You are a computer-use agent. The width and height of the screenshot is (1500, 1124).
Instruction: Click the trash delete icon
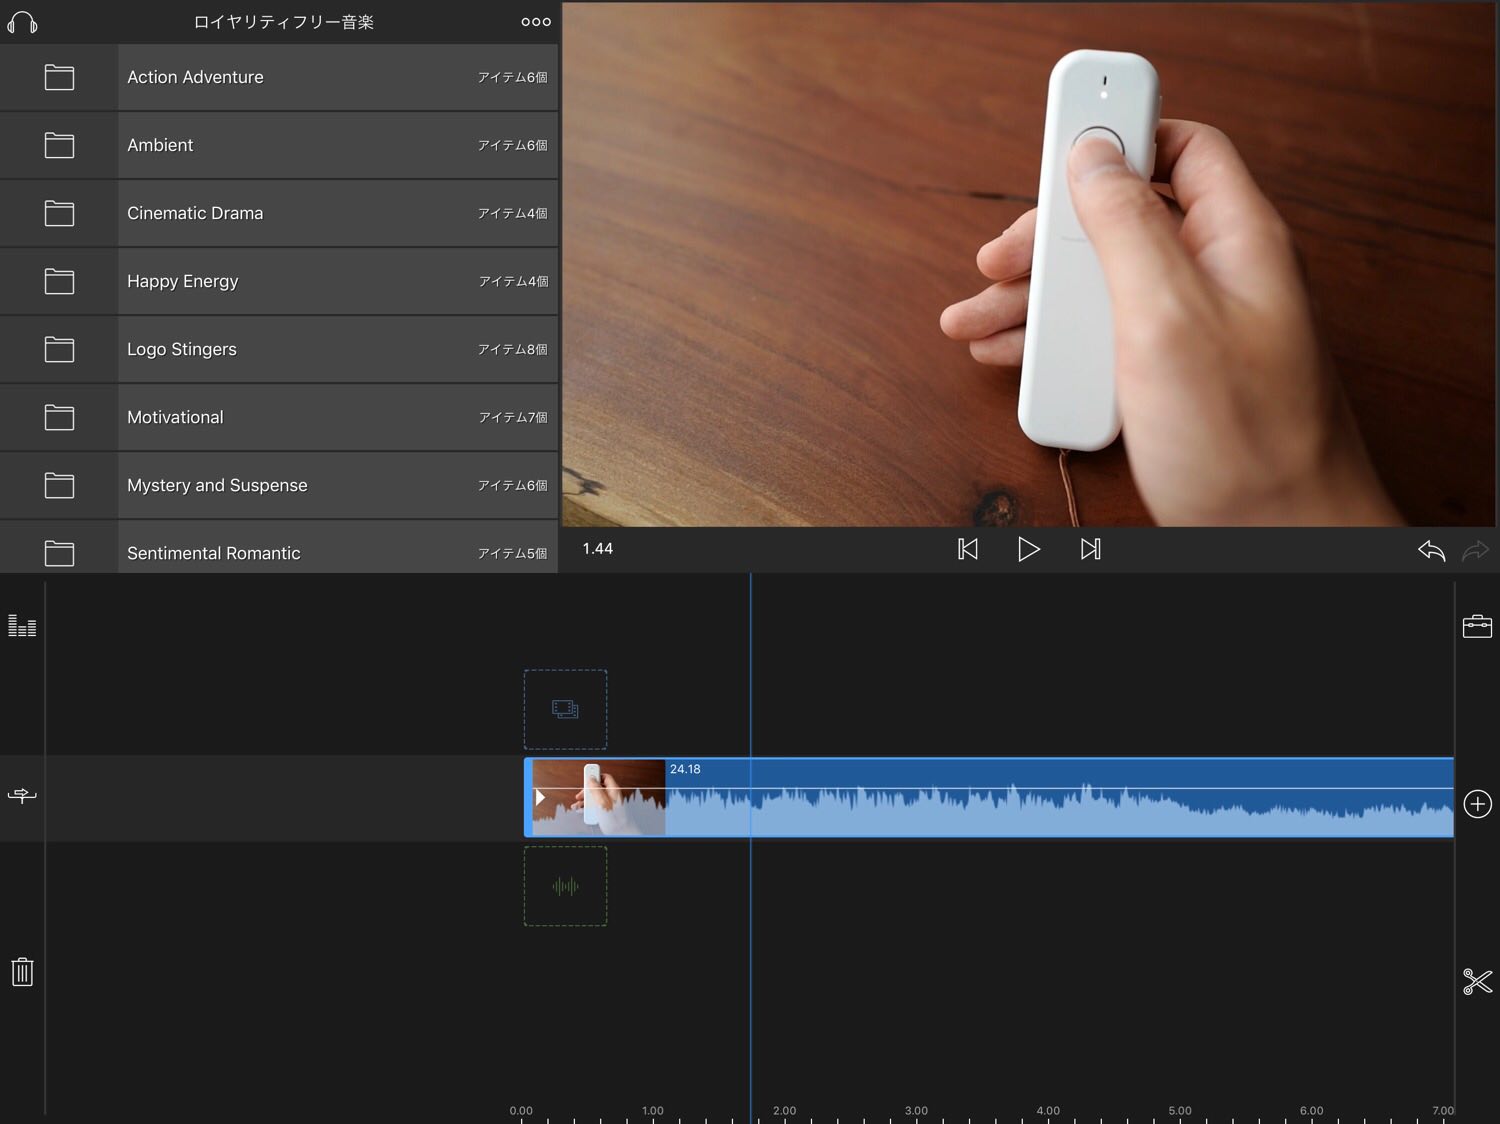tap(22, 971)
